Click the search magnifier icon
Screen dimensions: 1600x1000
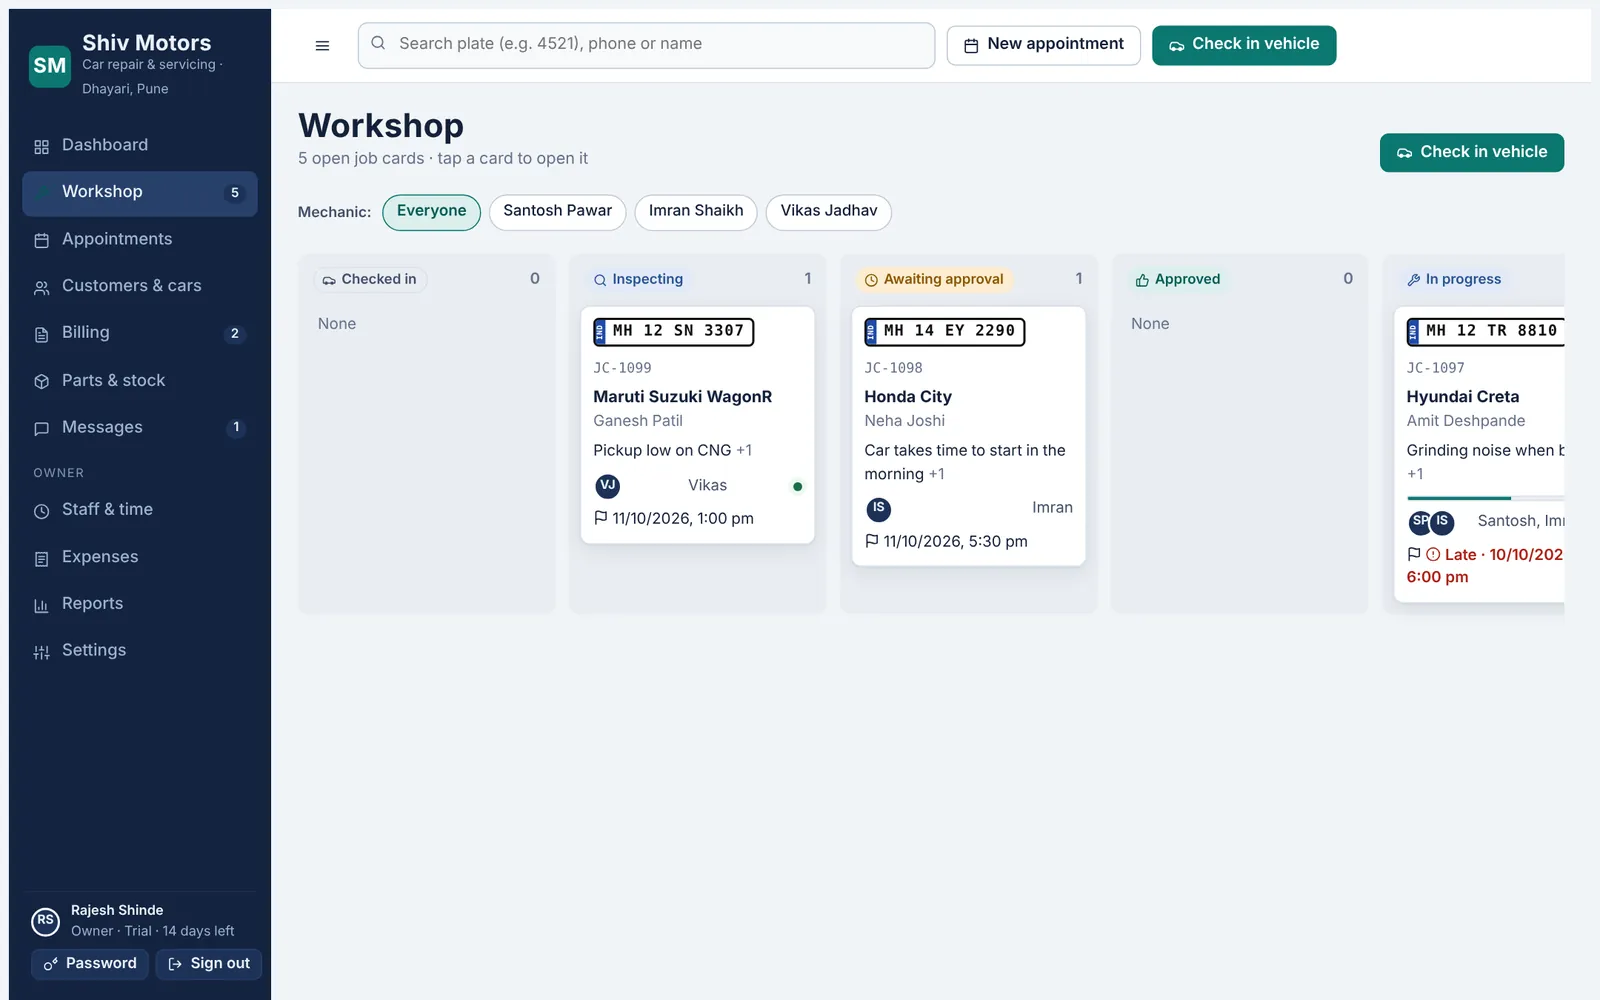tap(378, 43)
